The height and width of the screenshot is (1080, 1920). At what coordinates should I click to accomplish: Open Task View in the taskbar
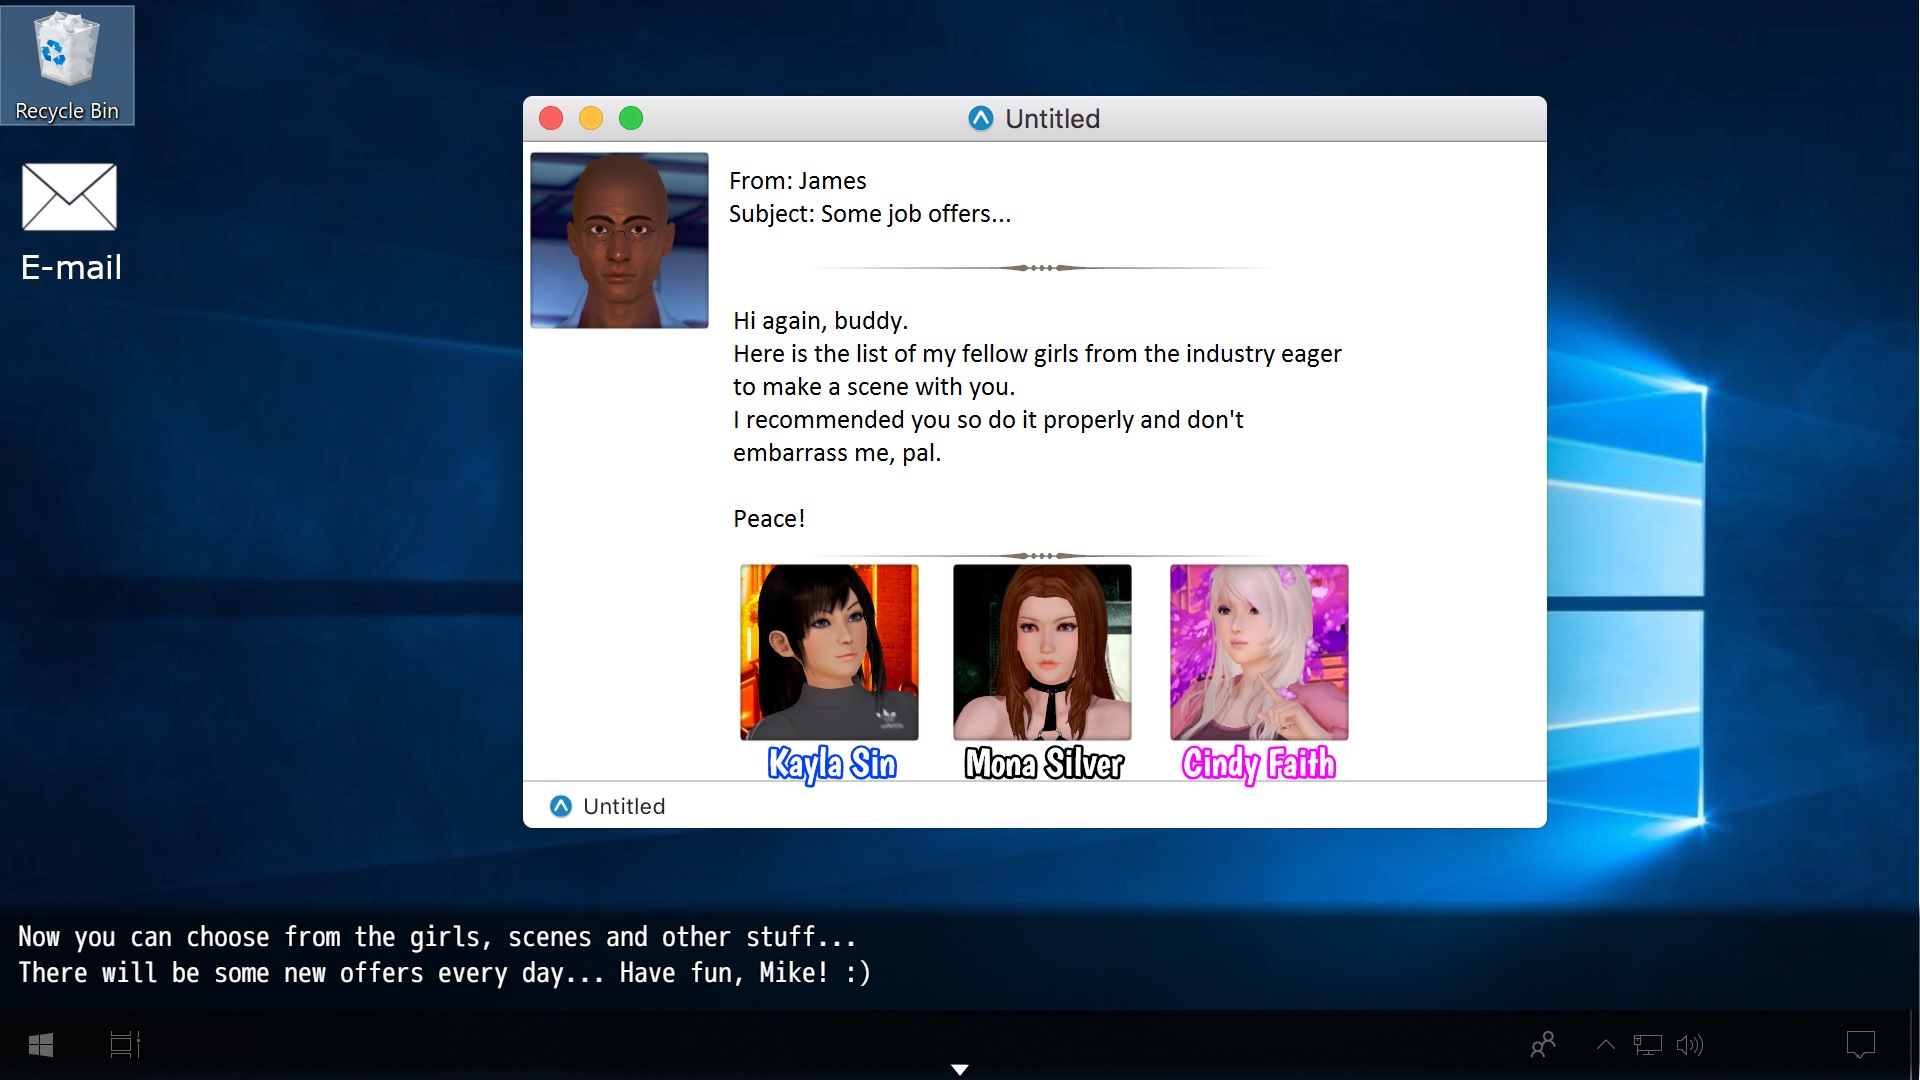pos(125,1045)
